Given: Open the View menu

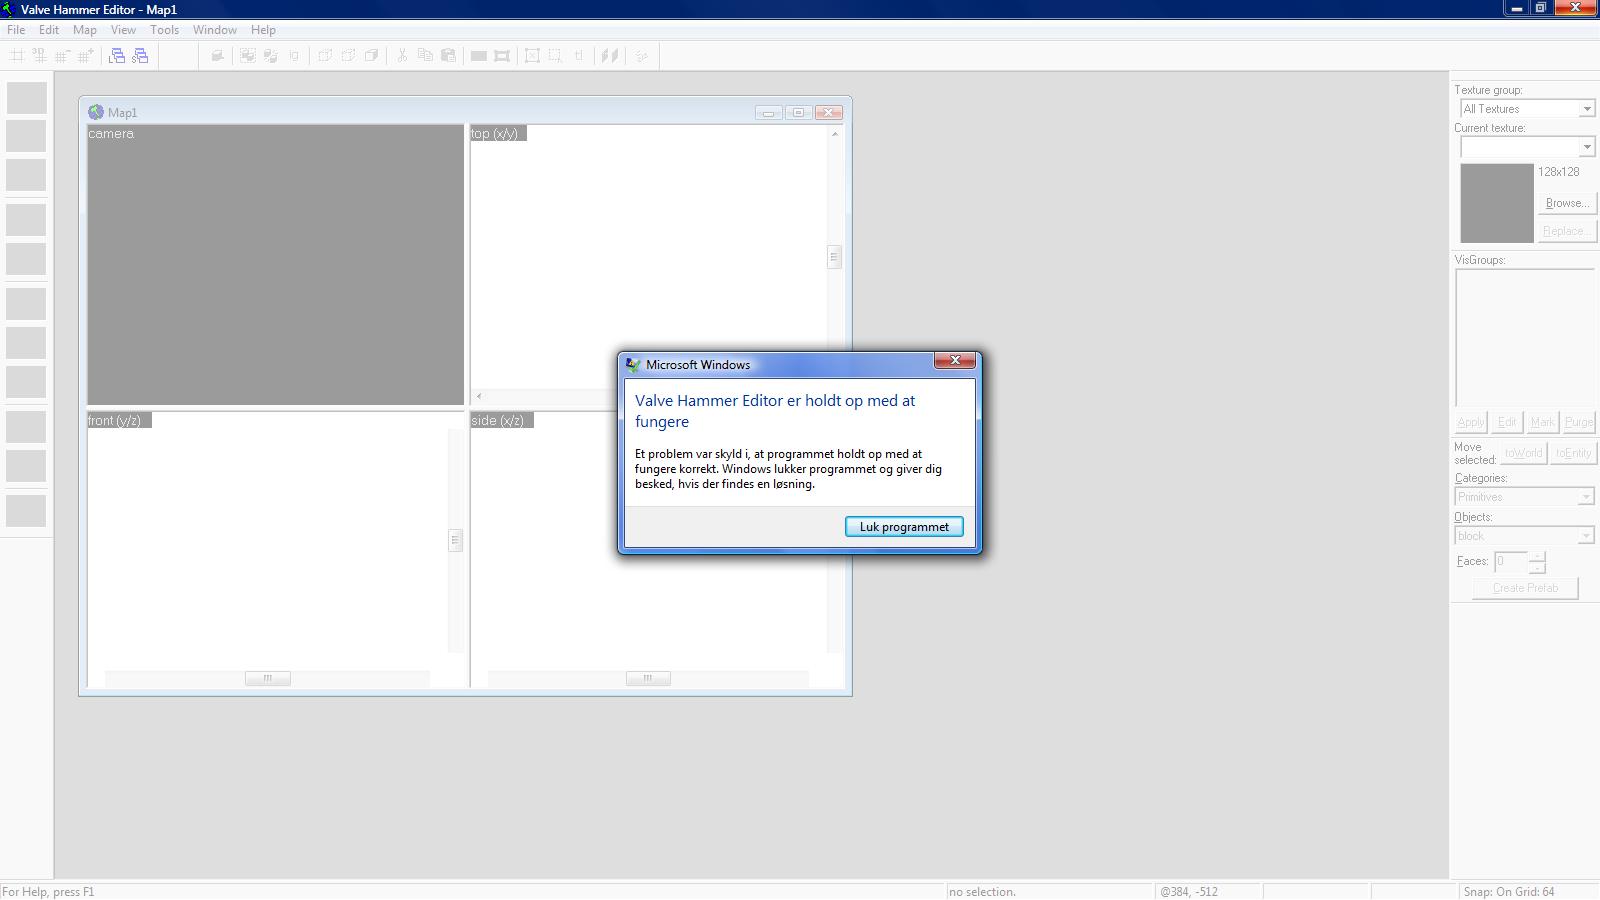Looking at the screenshot, I should [123, 30].
